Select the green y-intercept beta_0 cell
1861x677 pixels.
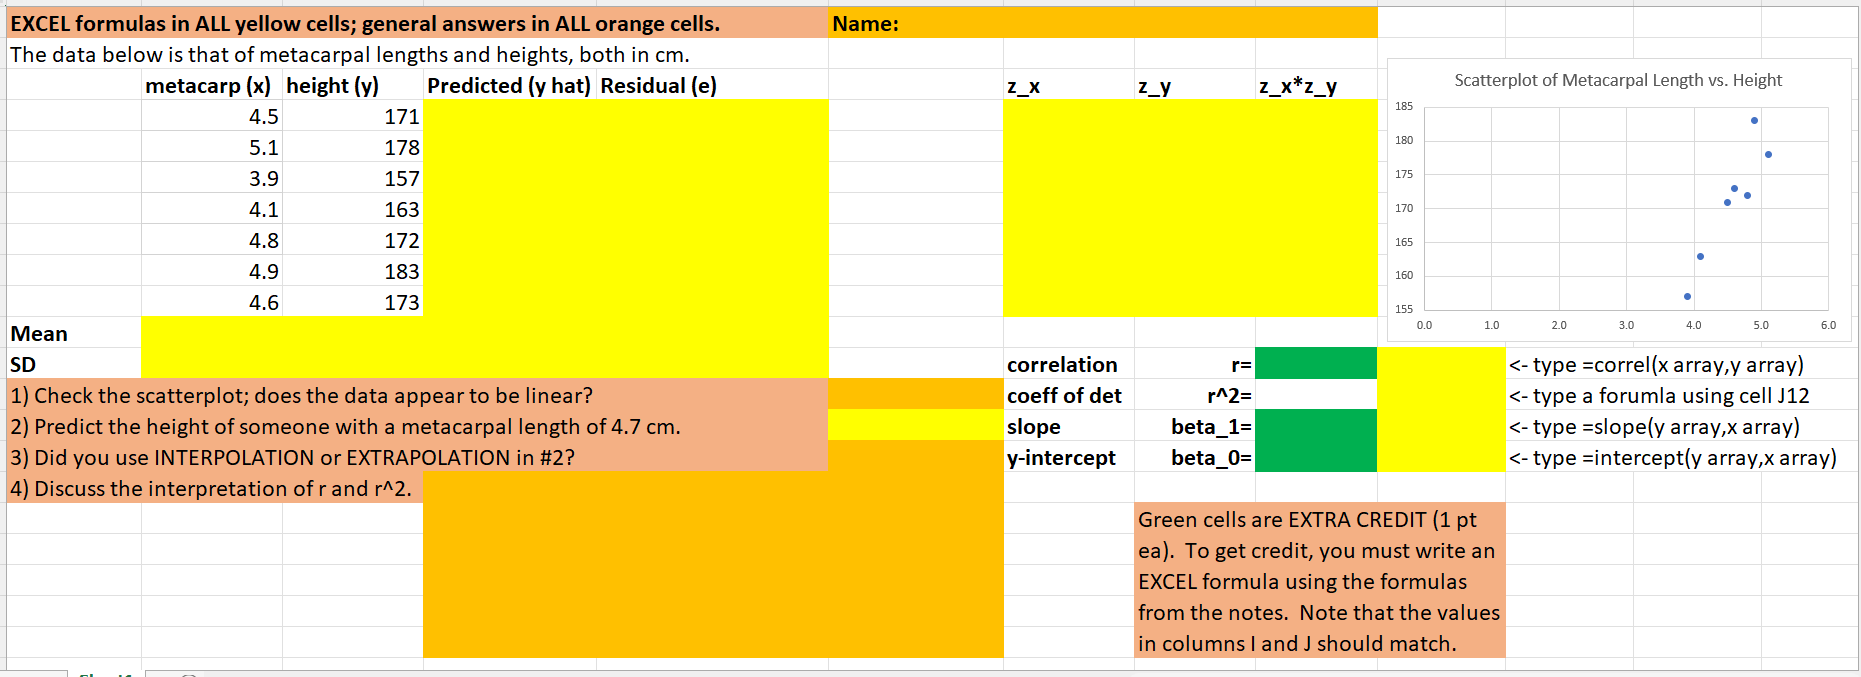click(x=1316, y=457)
